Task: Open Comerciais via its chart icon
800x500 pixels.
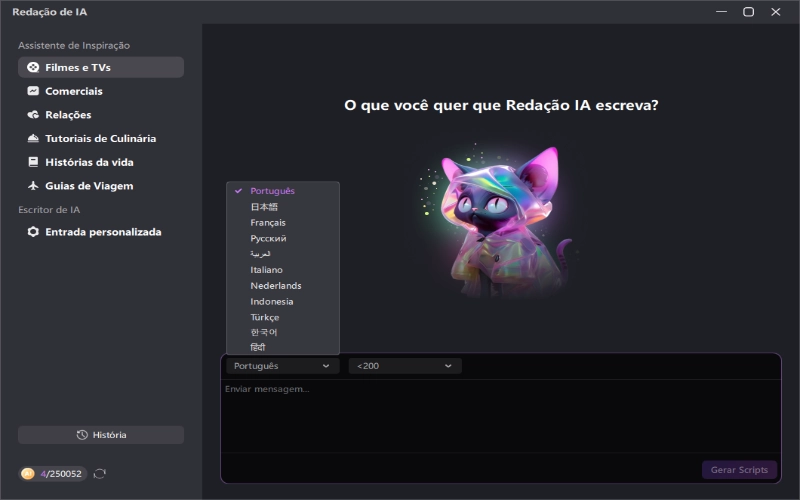Action: [x=33, y=91]
